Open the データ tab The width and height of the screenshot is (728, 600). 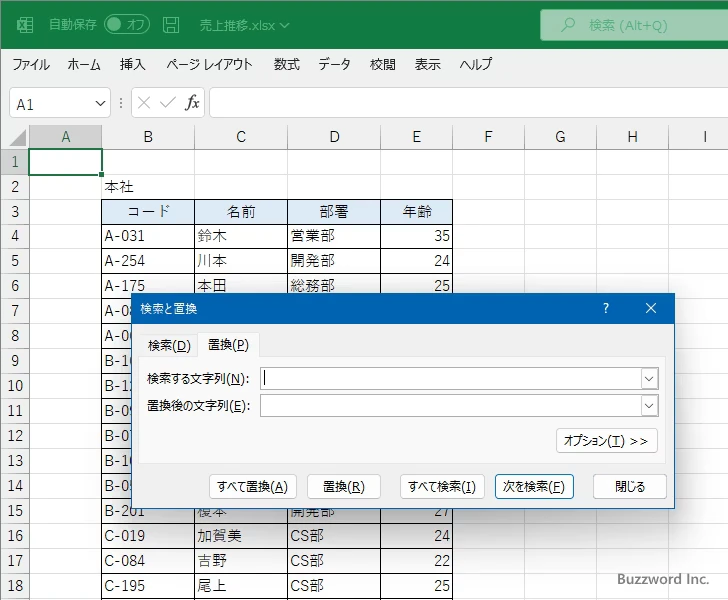click(334, 64)
